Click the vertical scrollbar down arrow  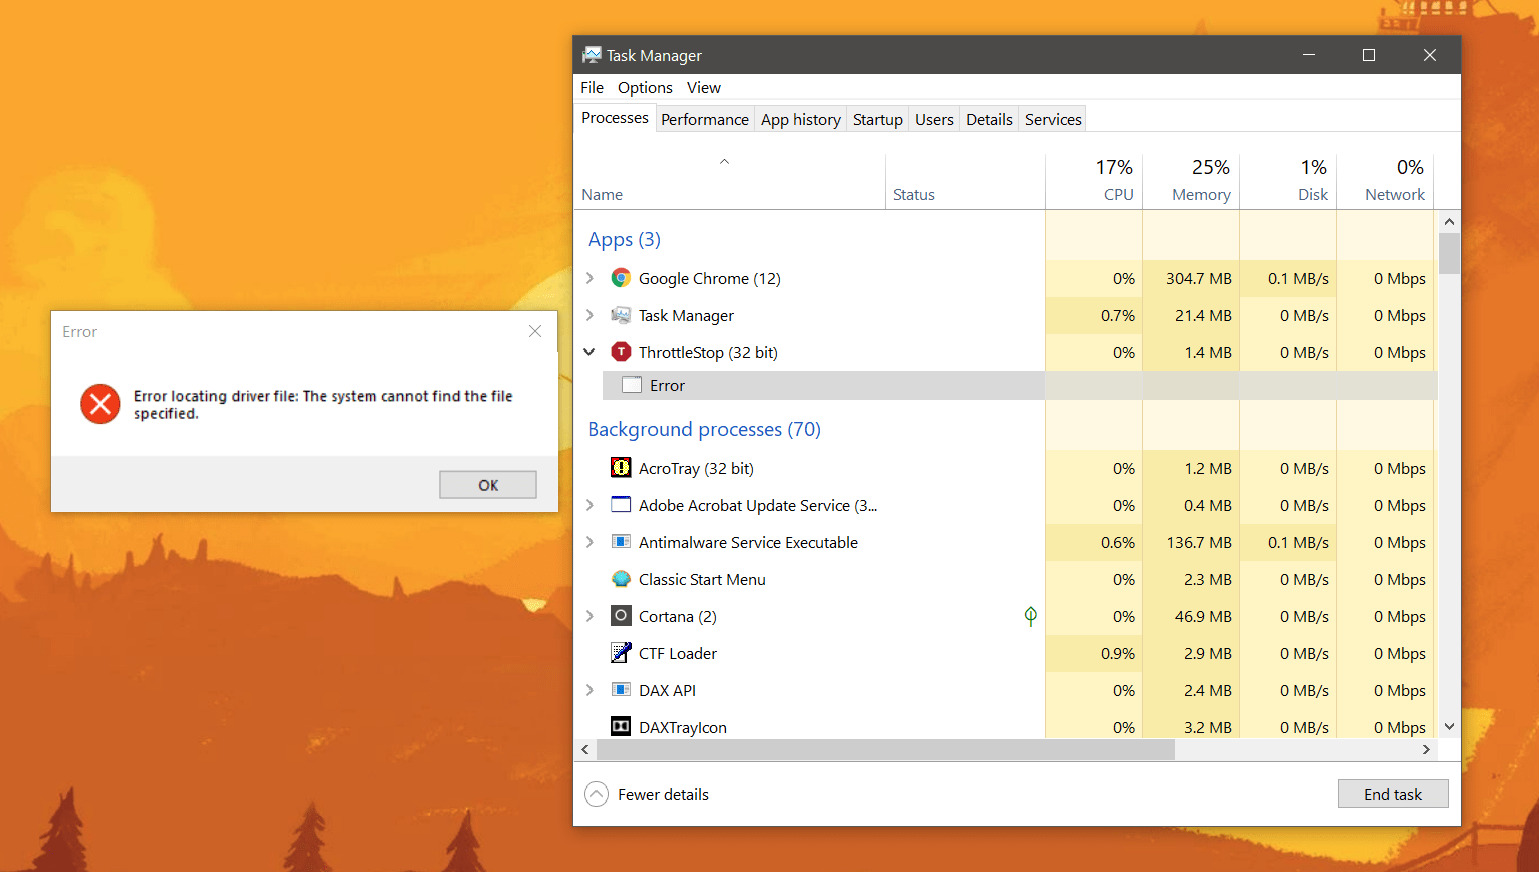pos(1449,727)
